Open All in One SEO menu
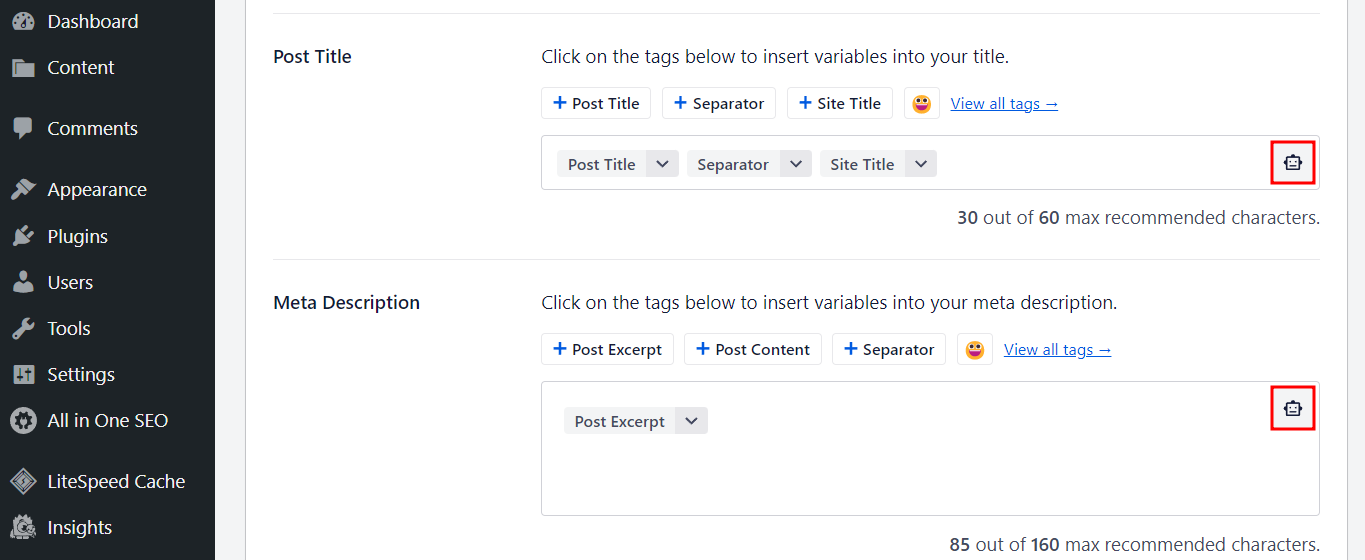 pyautogui.click(x=107, y=421)
